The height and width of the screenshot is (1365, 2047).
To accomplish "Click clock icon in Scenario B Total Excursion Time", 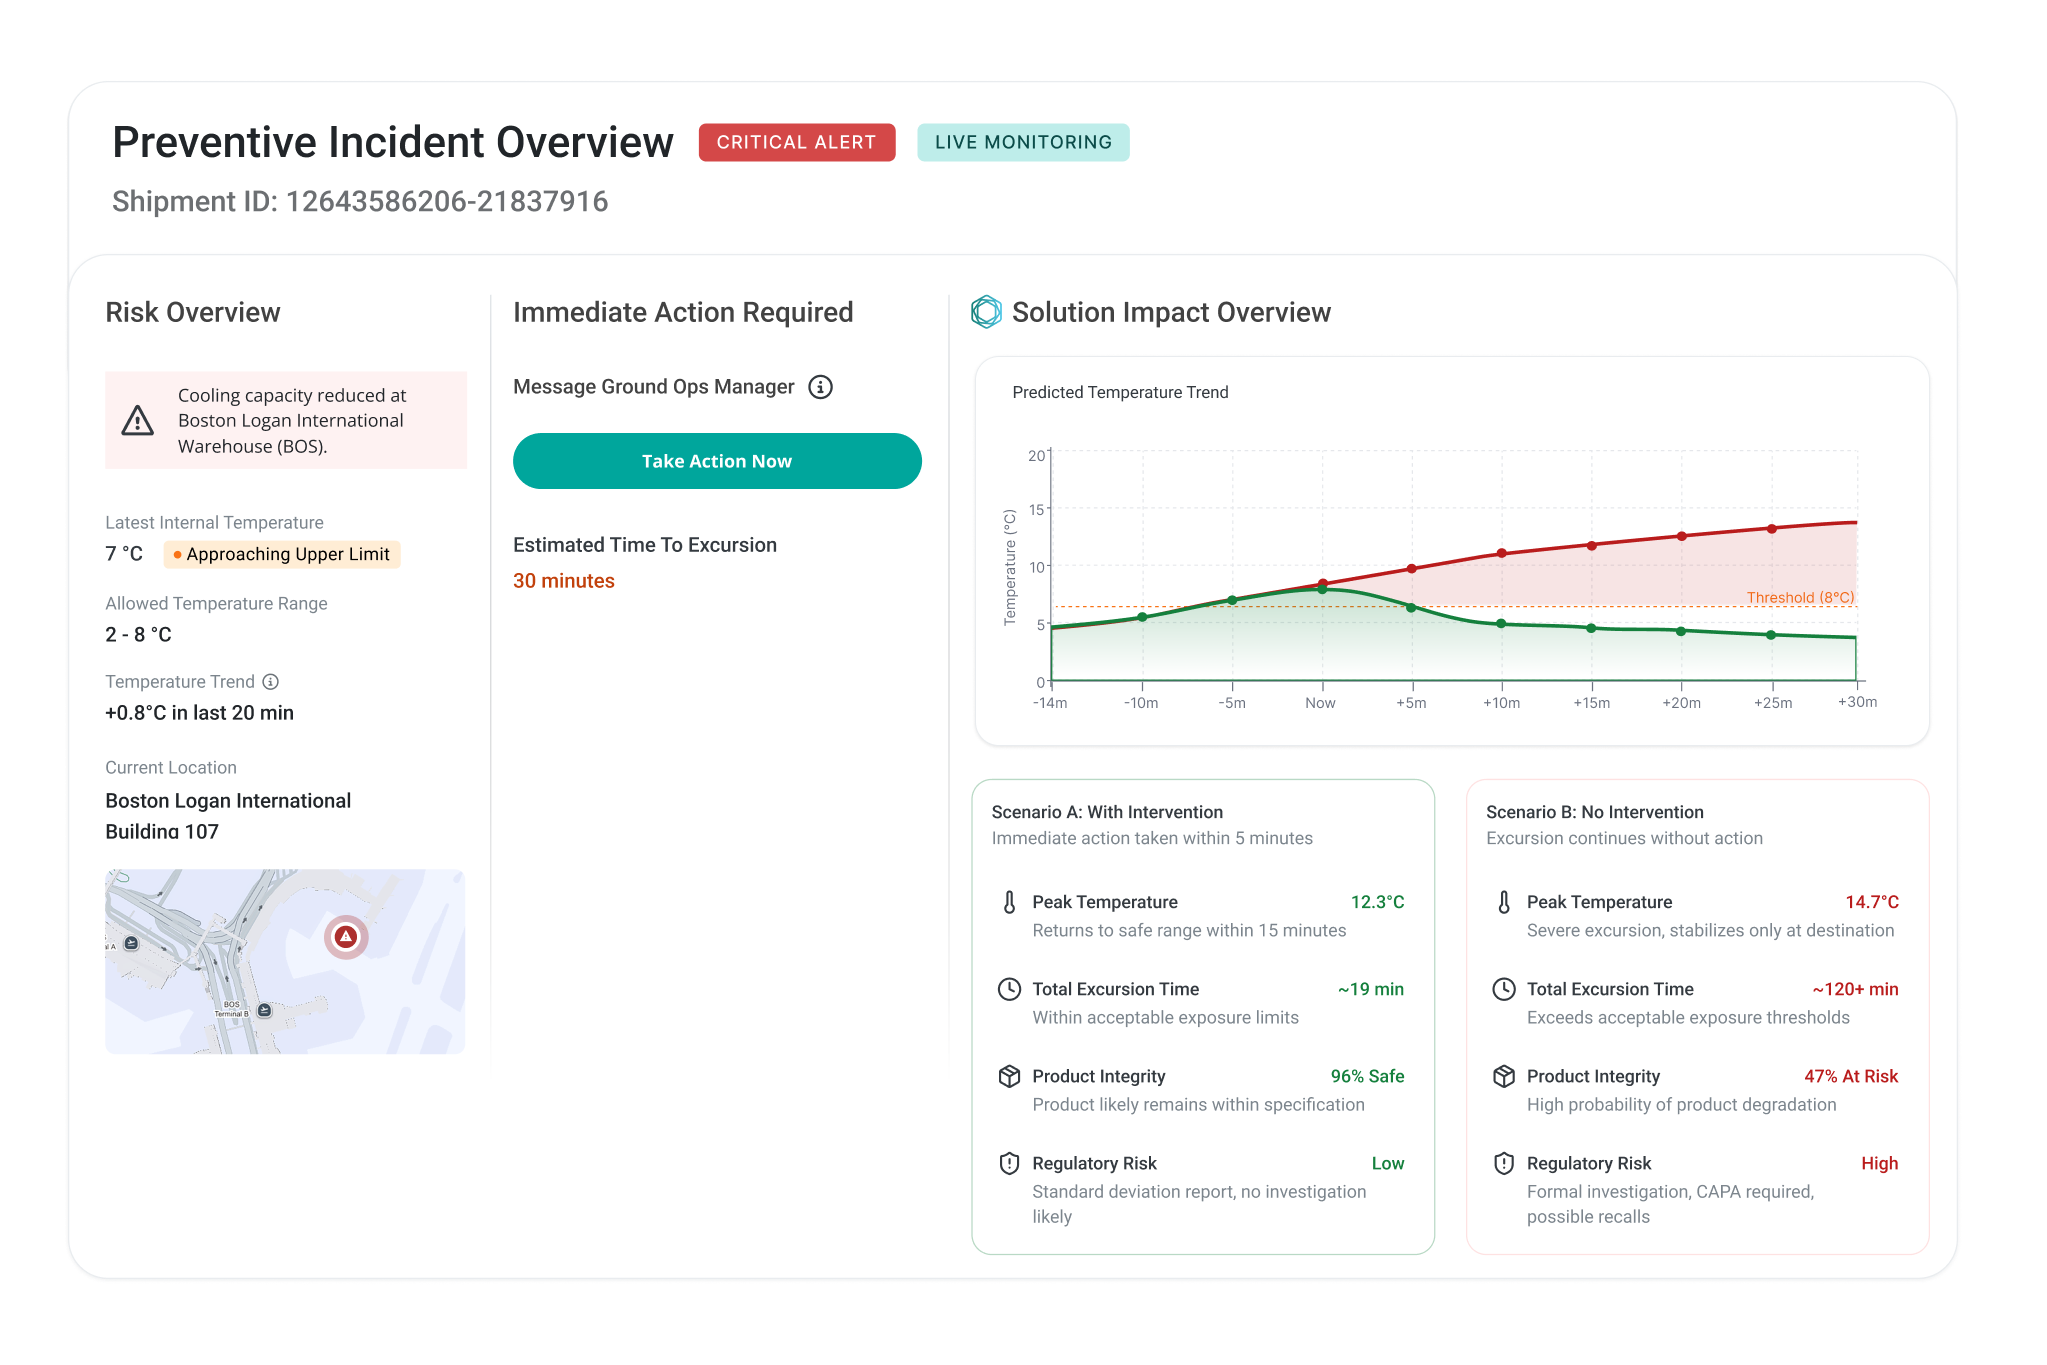I will [x=1503, y=989].
